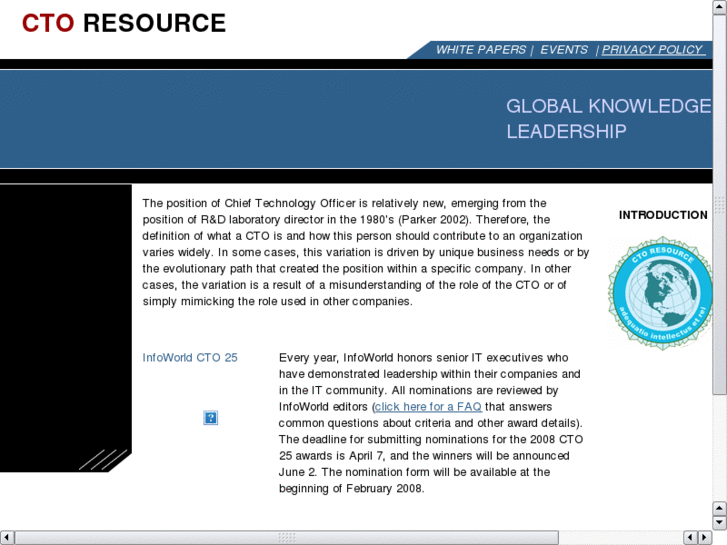Click the INTRODUCTION heading text
The height and width of the screenshot is (545, 727).
tap(663, 215)
